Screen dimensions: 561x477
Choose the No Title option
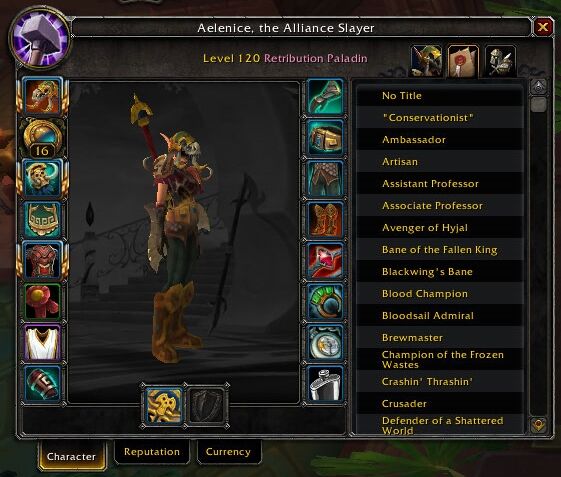tap(439, 96)
